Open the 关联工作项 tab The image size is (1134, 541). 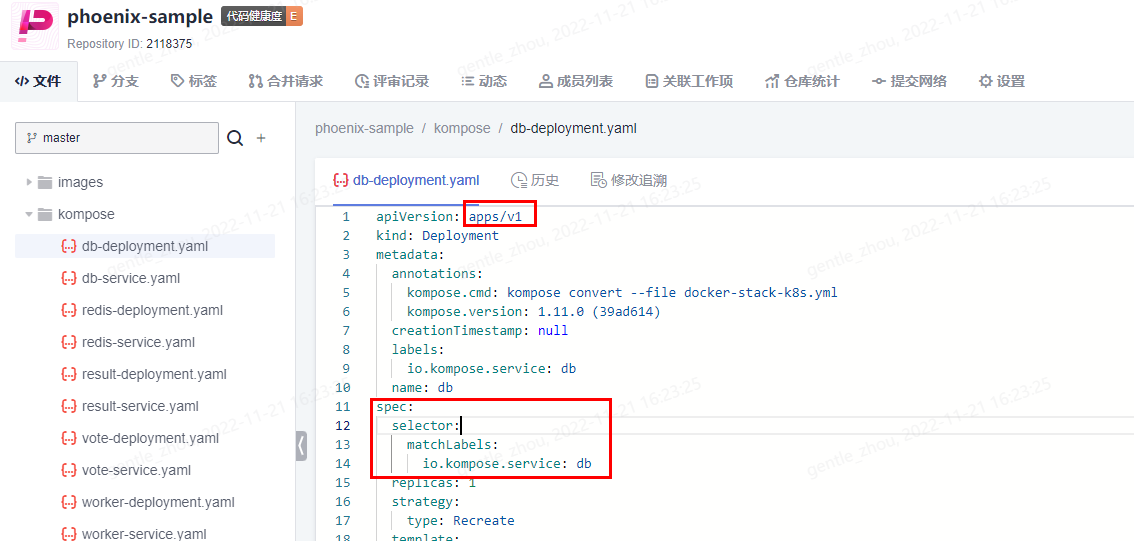point(689,81)
